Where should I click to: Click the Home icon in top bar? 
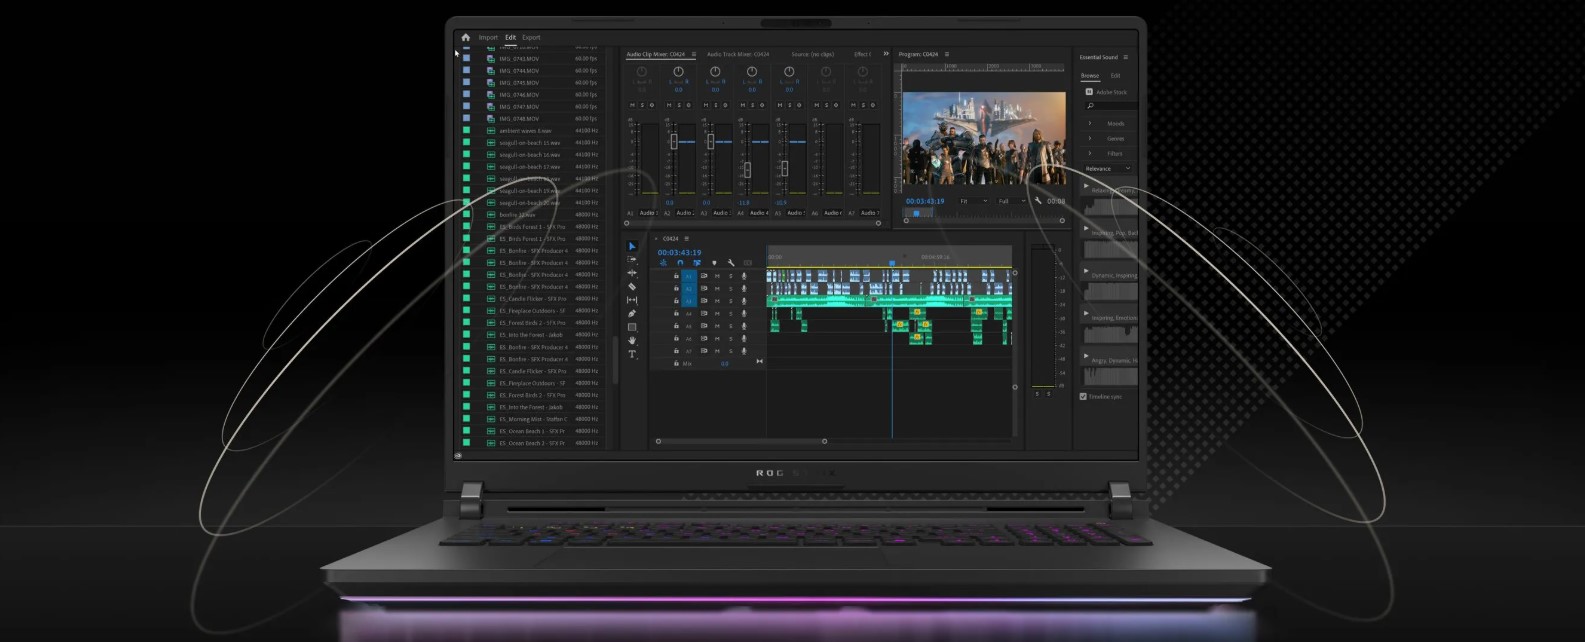[465, 37]
